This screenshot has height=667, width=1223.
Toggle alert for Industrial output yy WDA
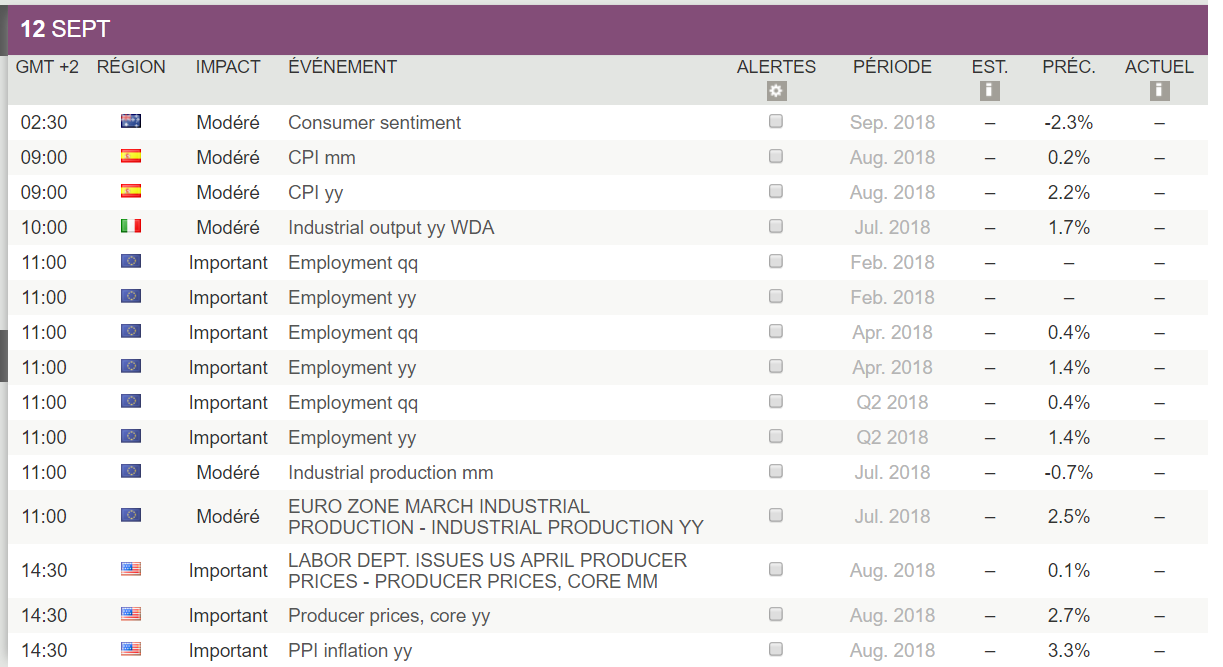[x=776, y=227]
